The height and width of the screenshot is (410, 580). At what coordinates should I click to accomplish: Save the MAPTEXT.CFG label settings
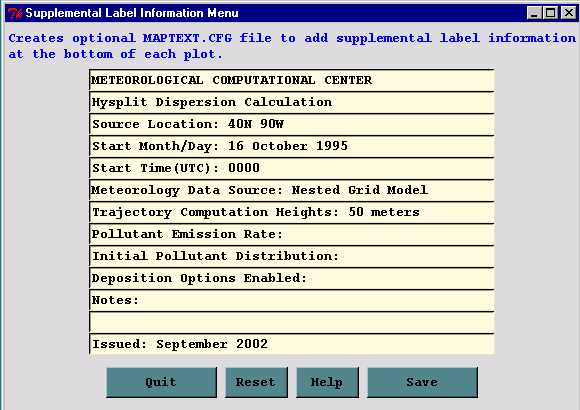coord(422,382)
